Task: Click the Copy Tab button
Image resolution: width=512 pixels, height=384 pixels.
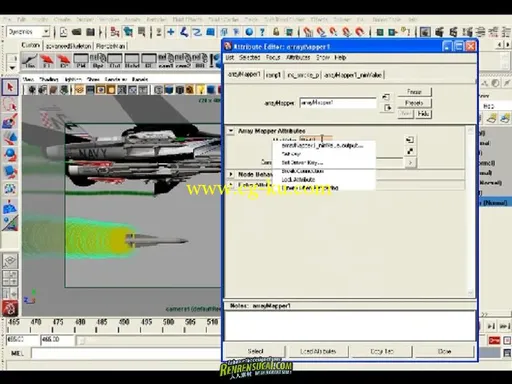Action: tap(382, 351)
